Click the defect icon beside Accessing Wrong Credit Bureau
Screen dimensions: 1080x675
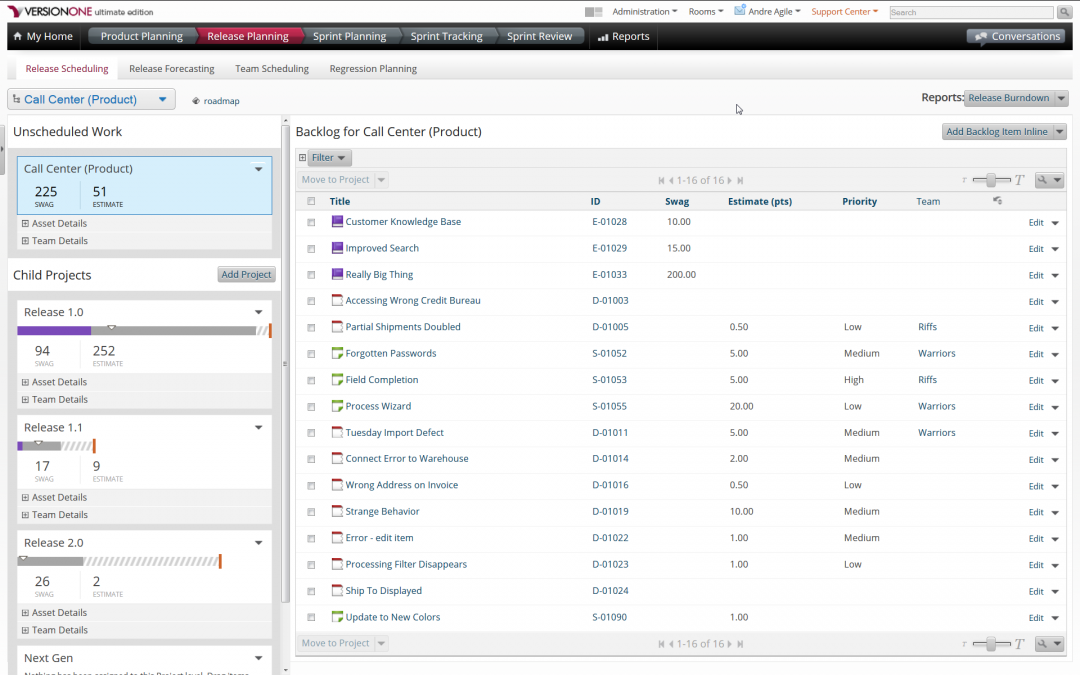point(337,300)
